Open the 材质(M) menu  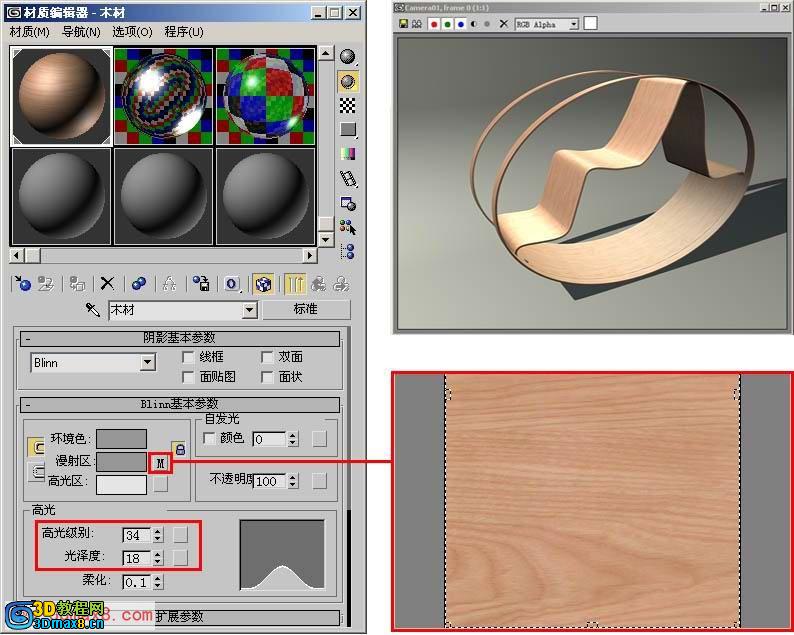(x=29, y=32)
